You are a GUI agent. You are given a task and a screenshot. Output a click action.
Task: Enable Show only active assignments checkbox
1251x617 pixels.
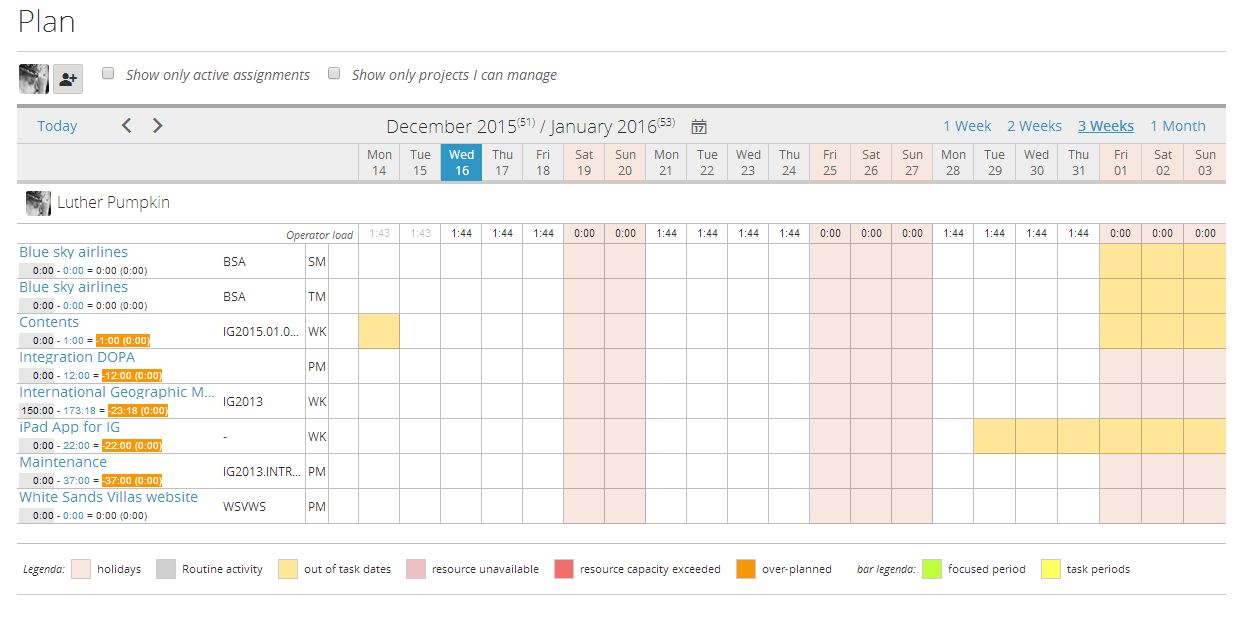108,74
